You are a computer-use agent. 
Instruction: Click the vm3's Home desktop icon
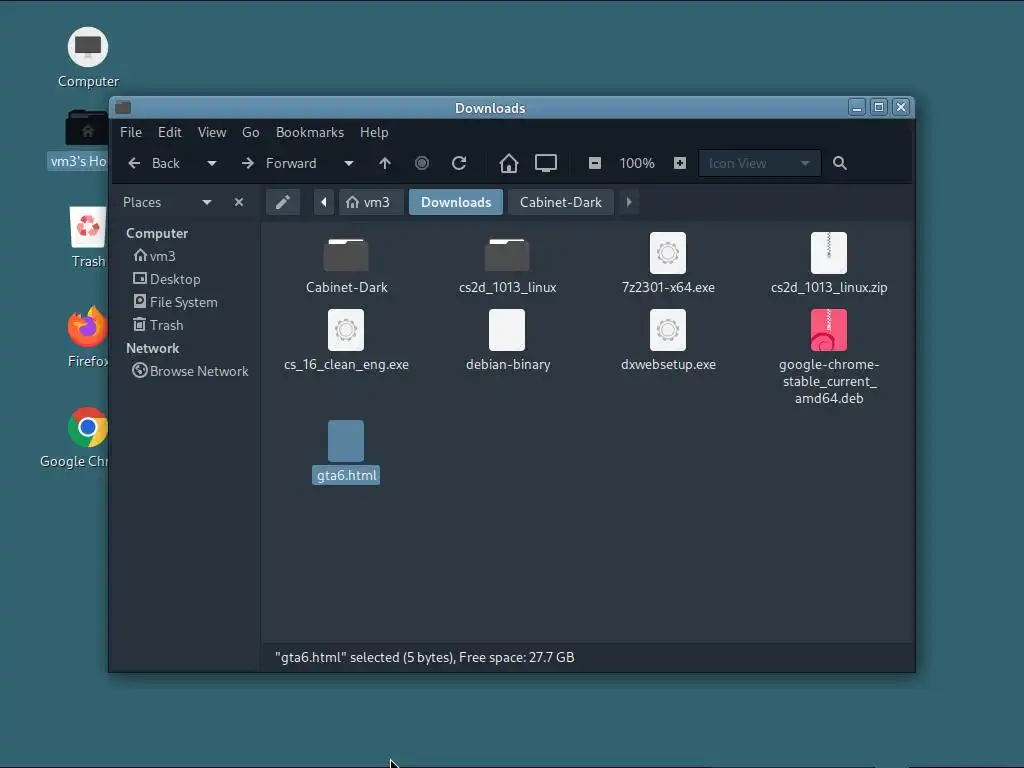[x=87, y=128]
